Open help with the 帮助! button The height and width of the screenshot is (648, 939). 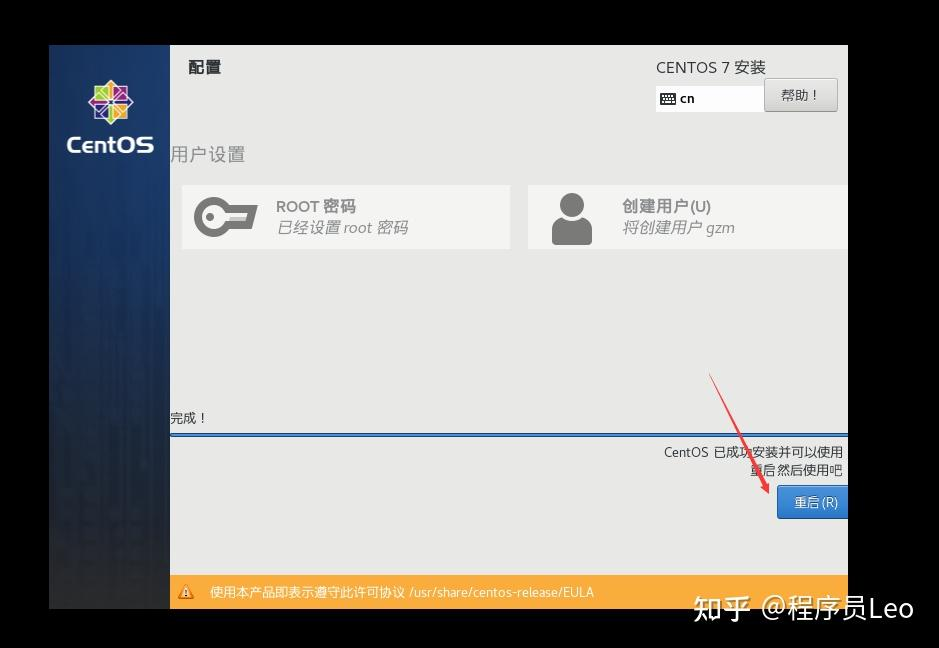click(x=801, y=95)
